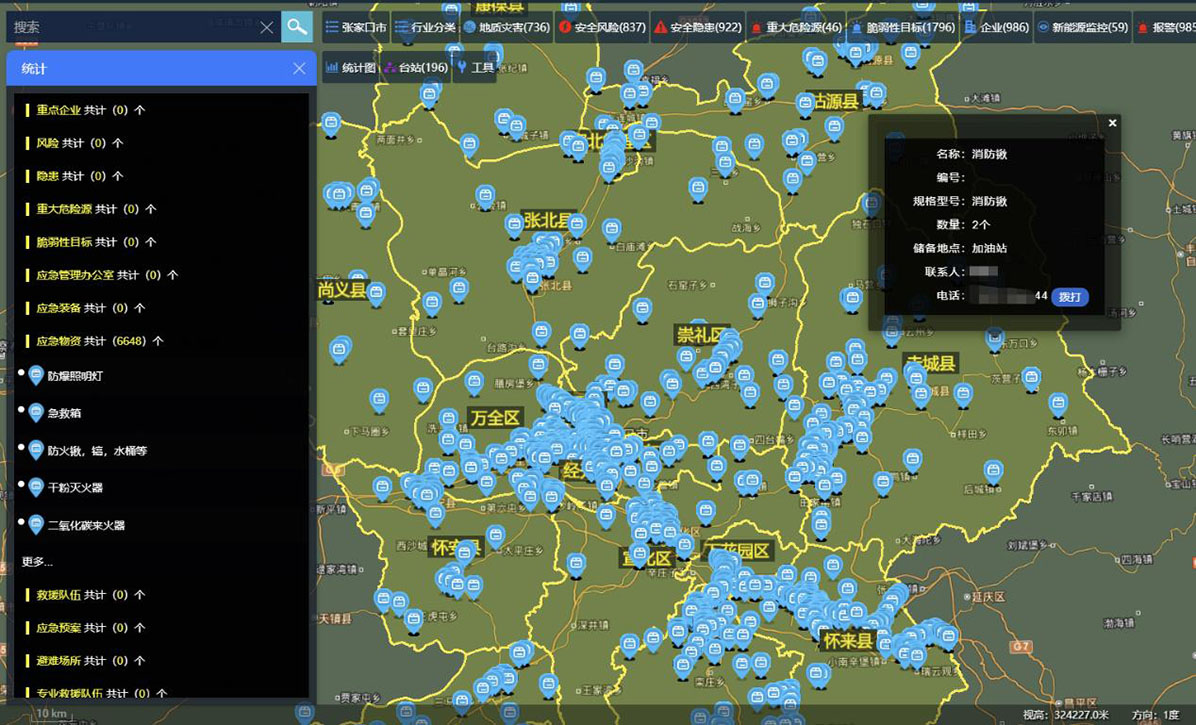Image resolution: width=1196 pixels, height=725 pixels.
Task: Close the 消防锹 info popup
Action: point(1112,123)
